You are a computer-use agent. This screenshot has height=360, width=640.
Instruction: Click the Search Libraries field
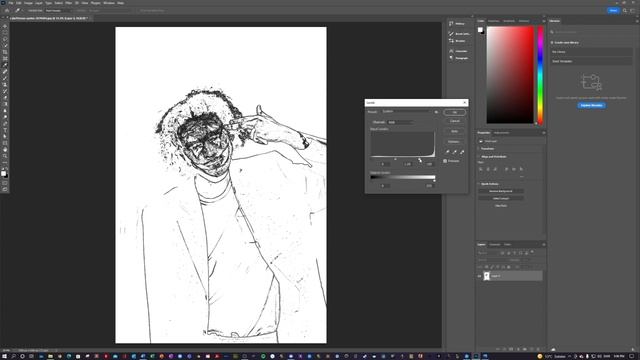click(591, 32)
